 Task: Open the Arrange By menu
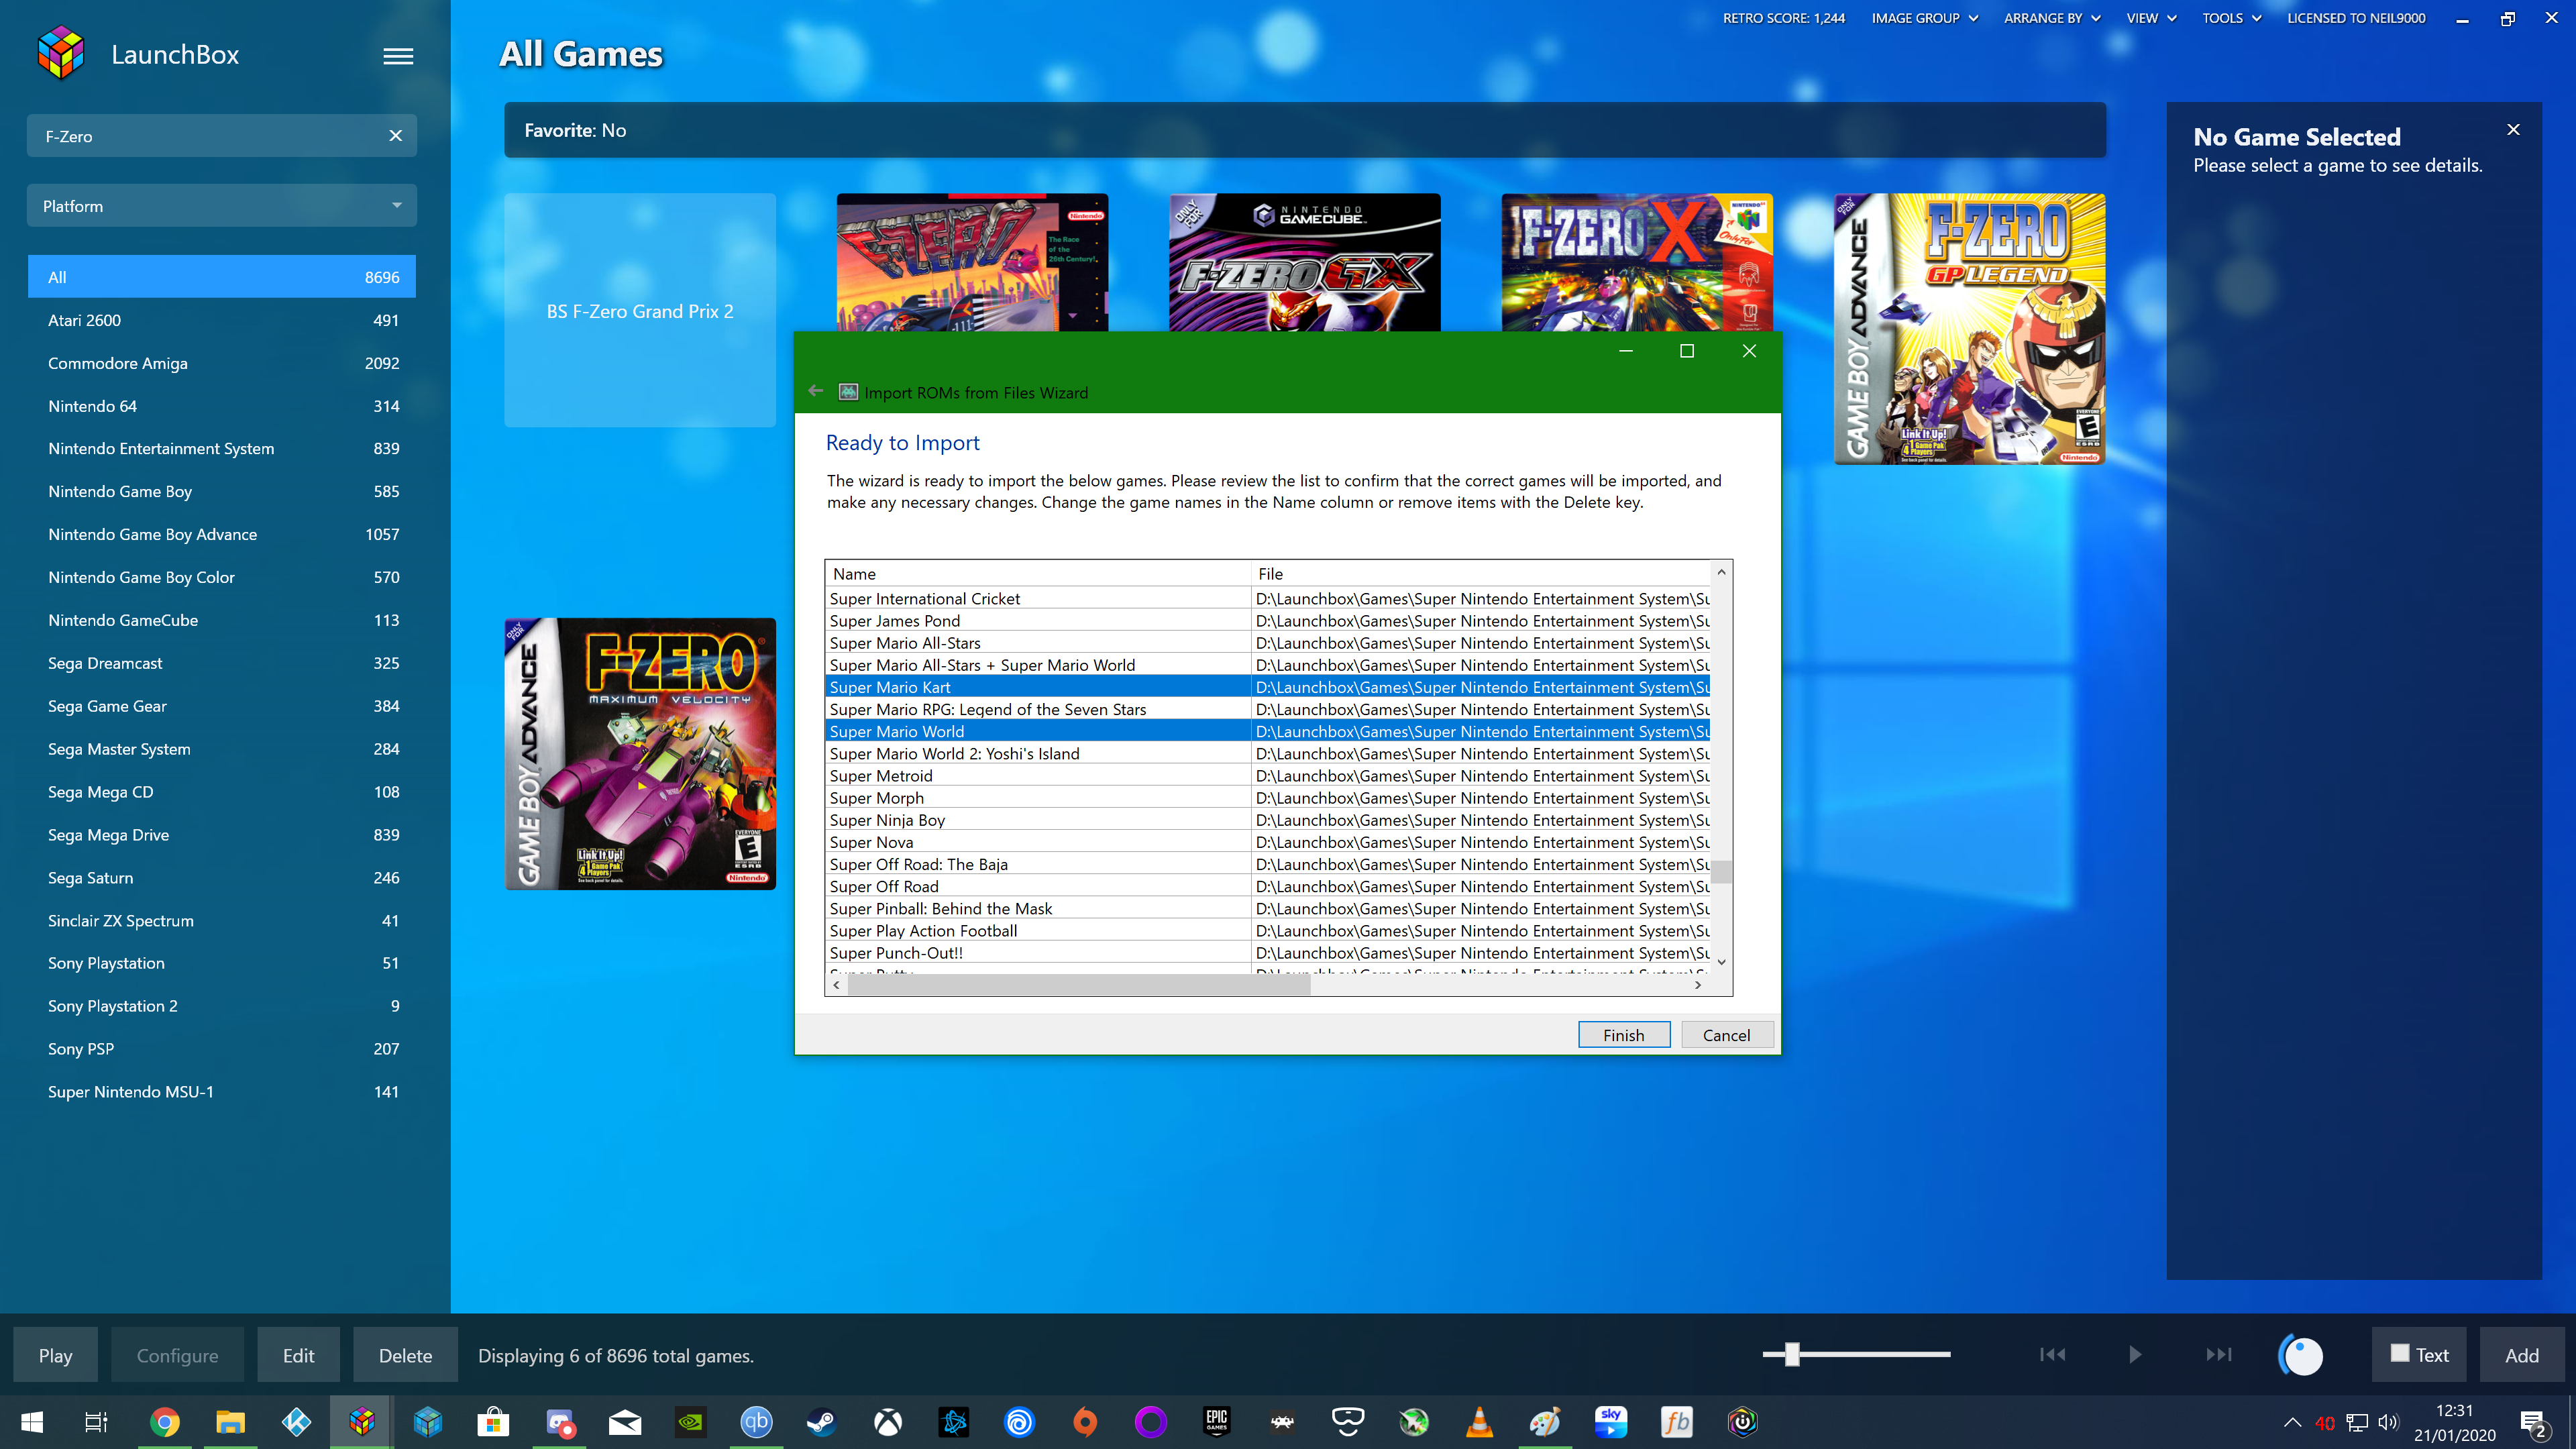pos(2051,18)
